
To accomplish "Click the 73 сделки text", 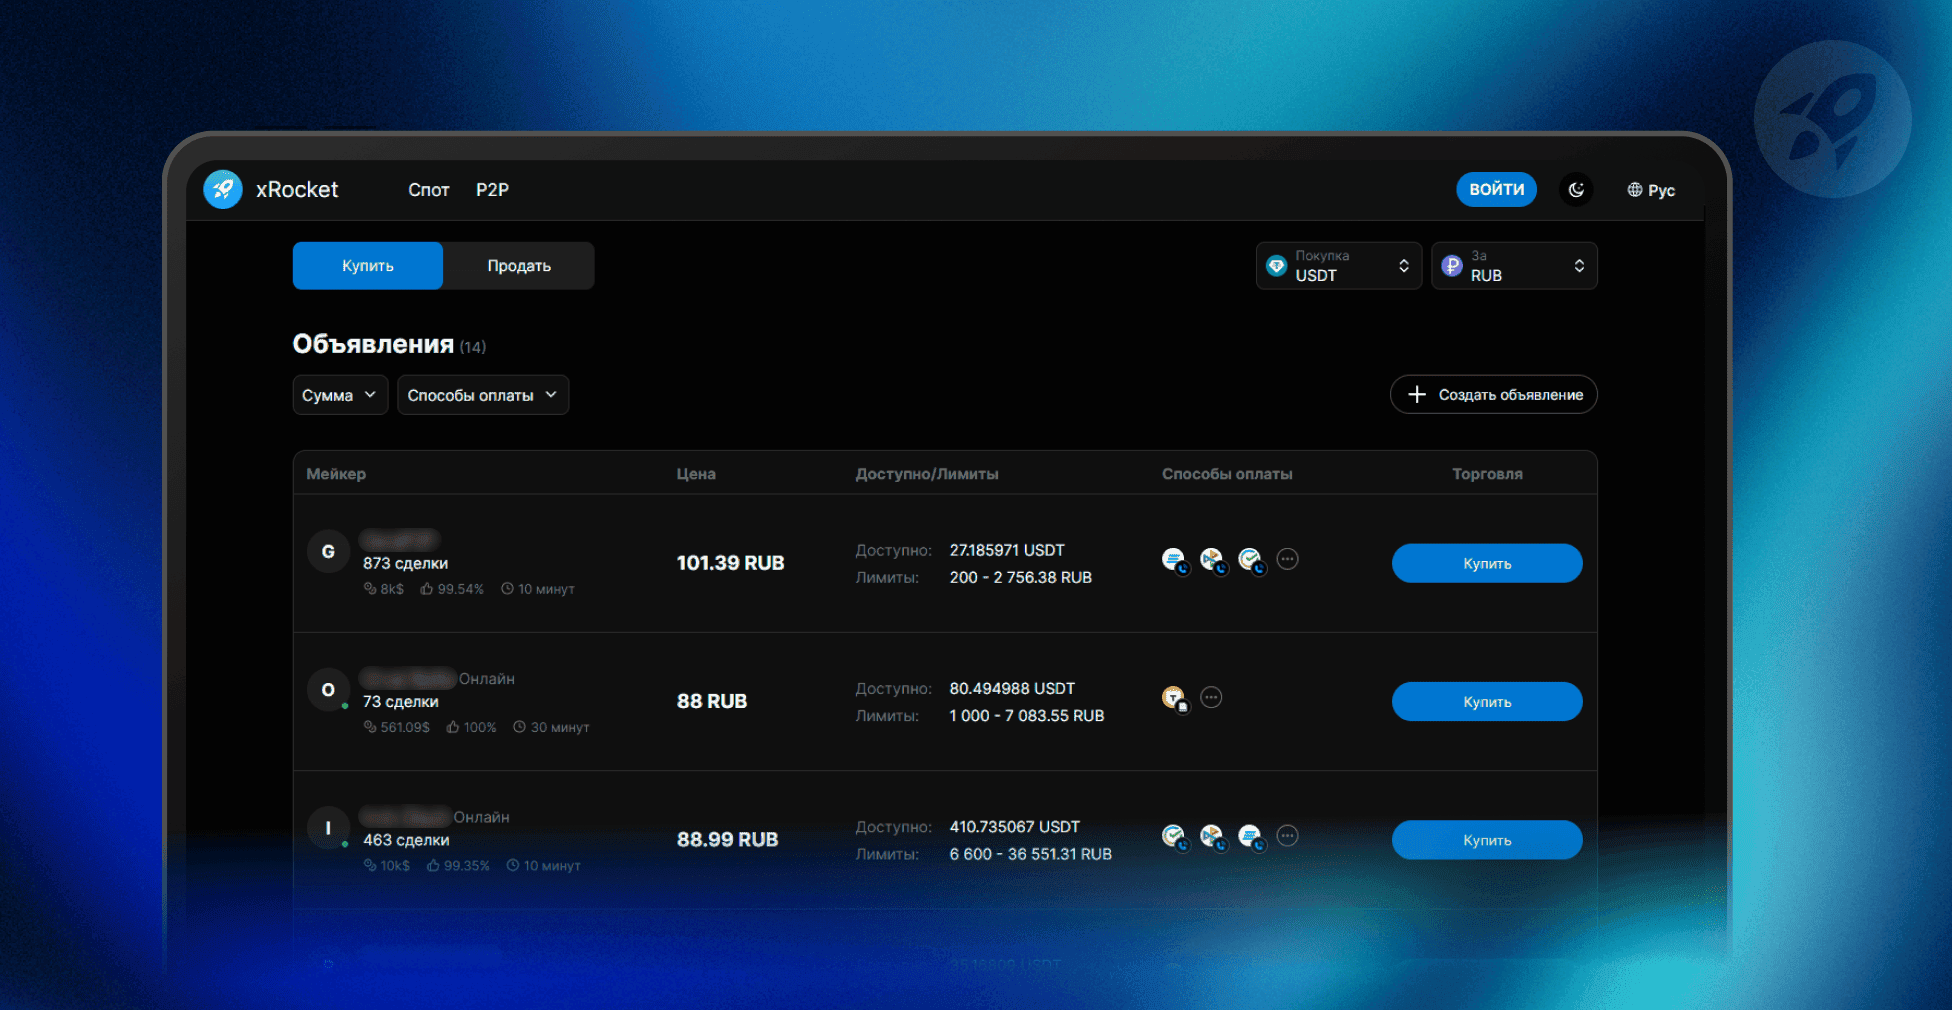I will [400, 701].
